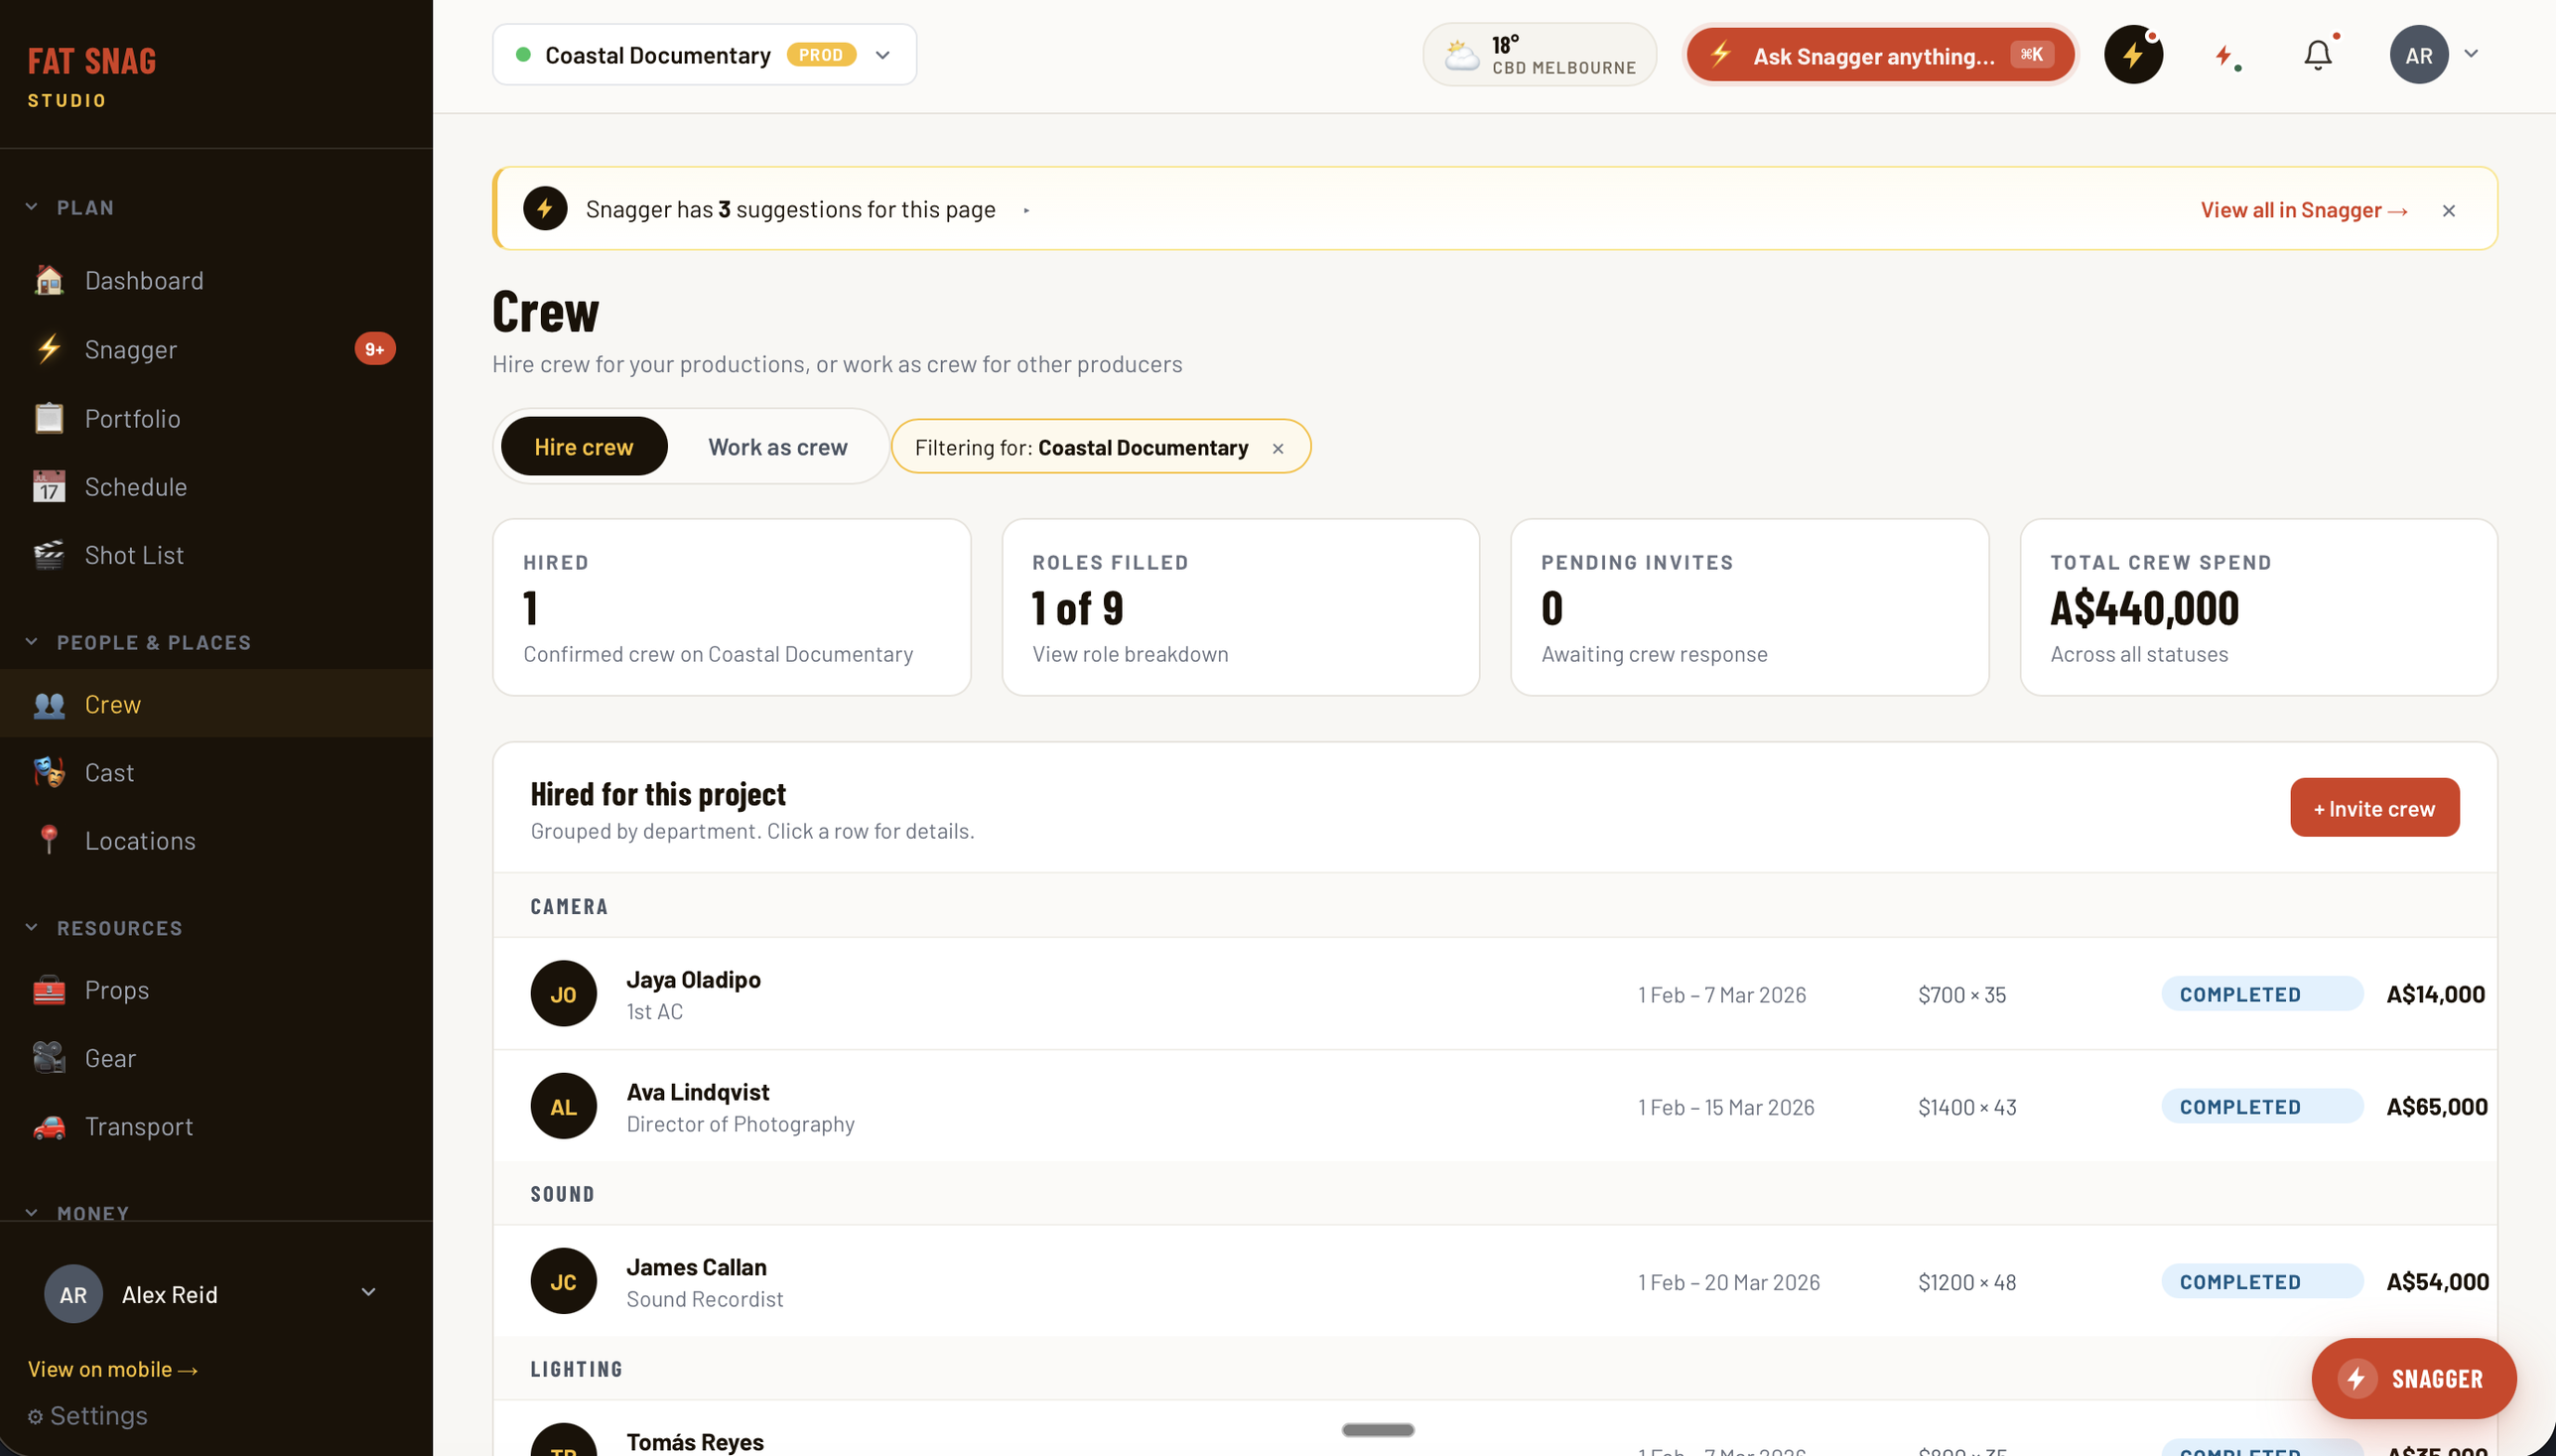Image resolution: width=2556 pixels, height=1456 pixels.
Task: Click the ⌘K shortcut badge
Action: (x=2031, y=54)
